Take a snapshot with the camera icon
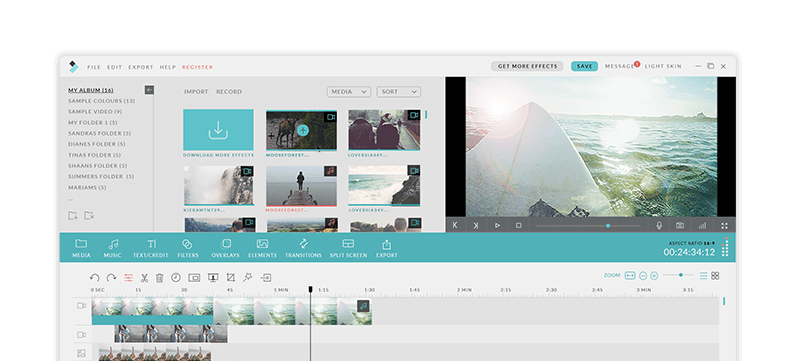 click(x=680, y=226)
